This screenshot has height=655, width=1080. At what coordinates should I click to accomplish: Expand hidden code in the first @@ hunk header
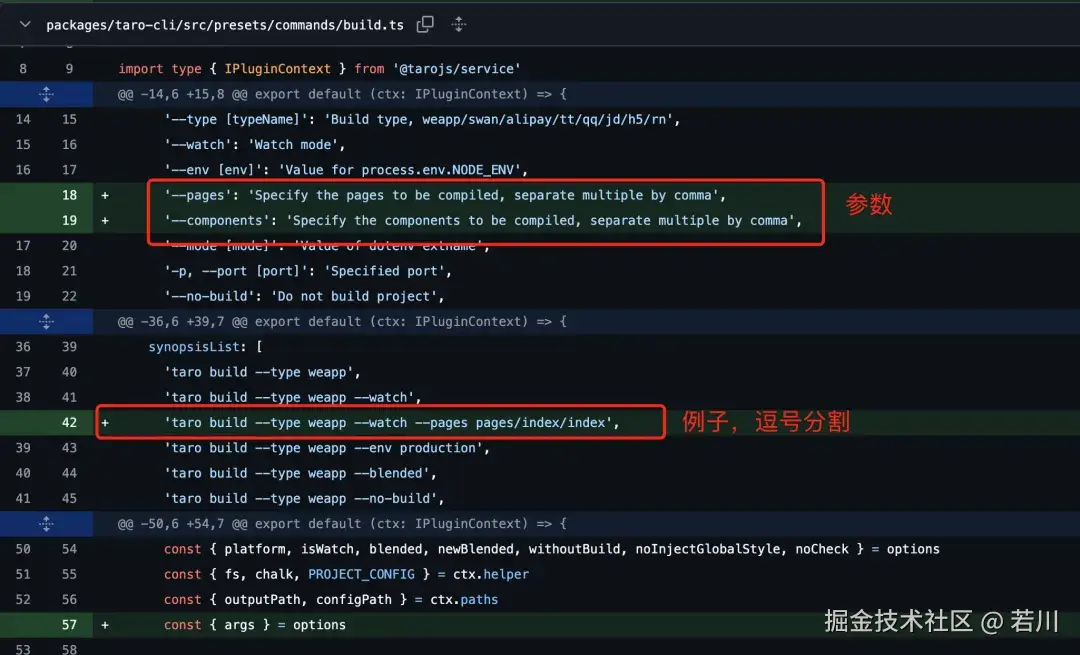point(46,93)
